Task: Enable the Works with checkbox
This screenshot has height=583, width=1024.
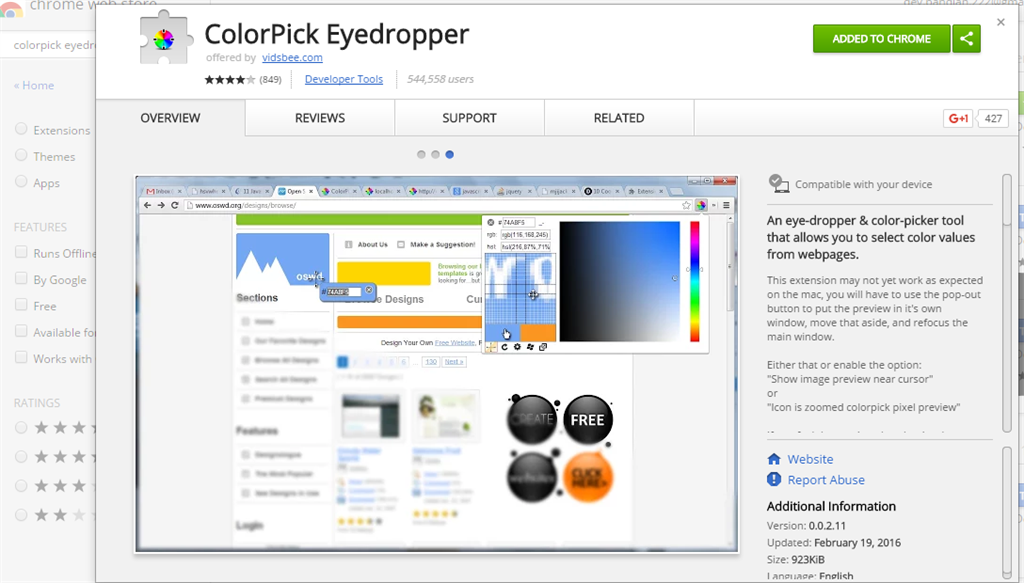Action: tap(21, 357)
